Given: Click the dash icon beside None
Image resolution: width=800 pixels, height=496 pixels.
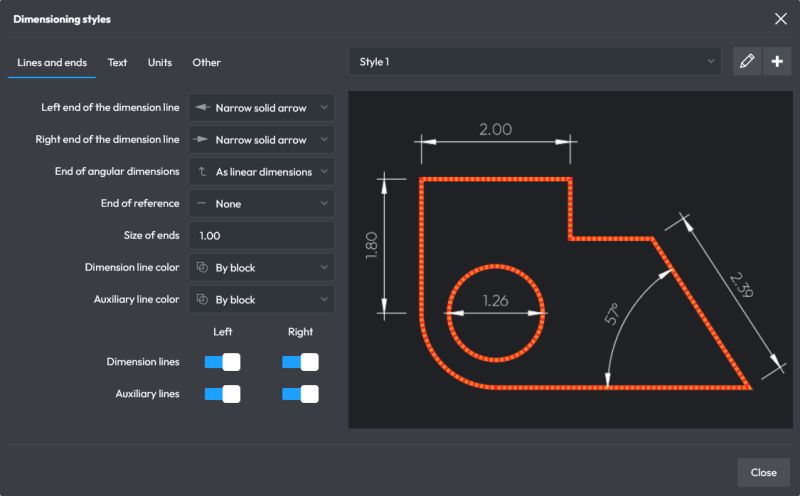Looking at the screenshot, I should click(x=202, y=203).
